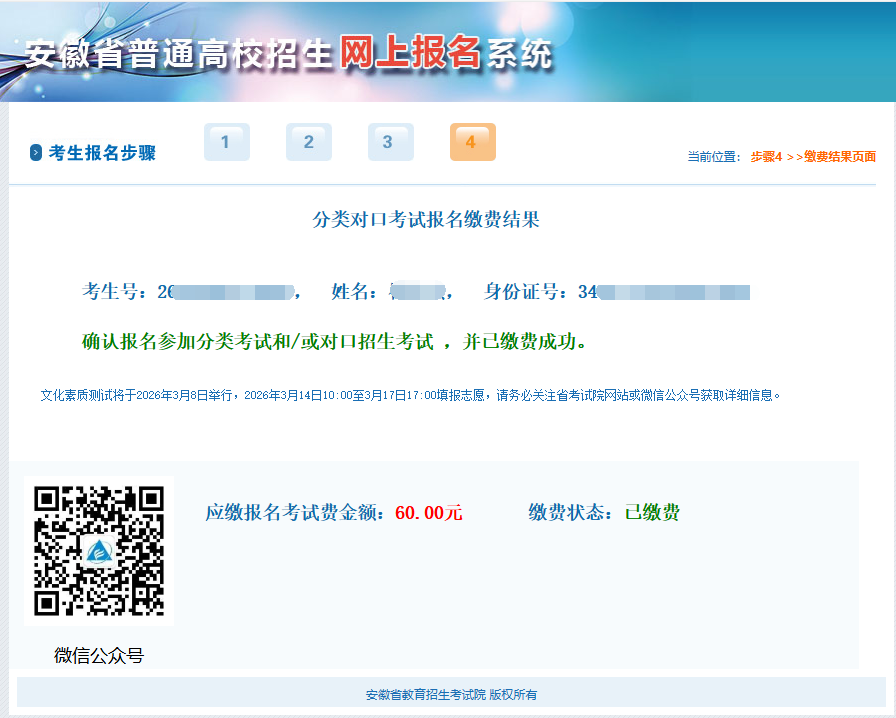
Task: Select step 2 in the registration steps bar
Action: pos(308,142)
